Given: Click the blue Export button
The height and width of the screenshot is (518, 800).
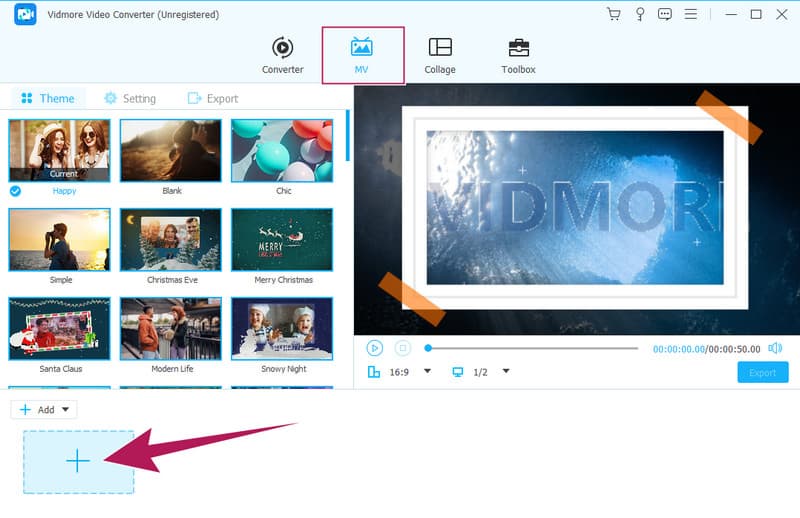Looking at the screenshot, I should 763,373.
